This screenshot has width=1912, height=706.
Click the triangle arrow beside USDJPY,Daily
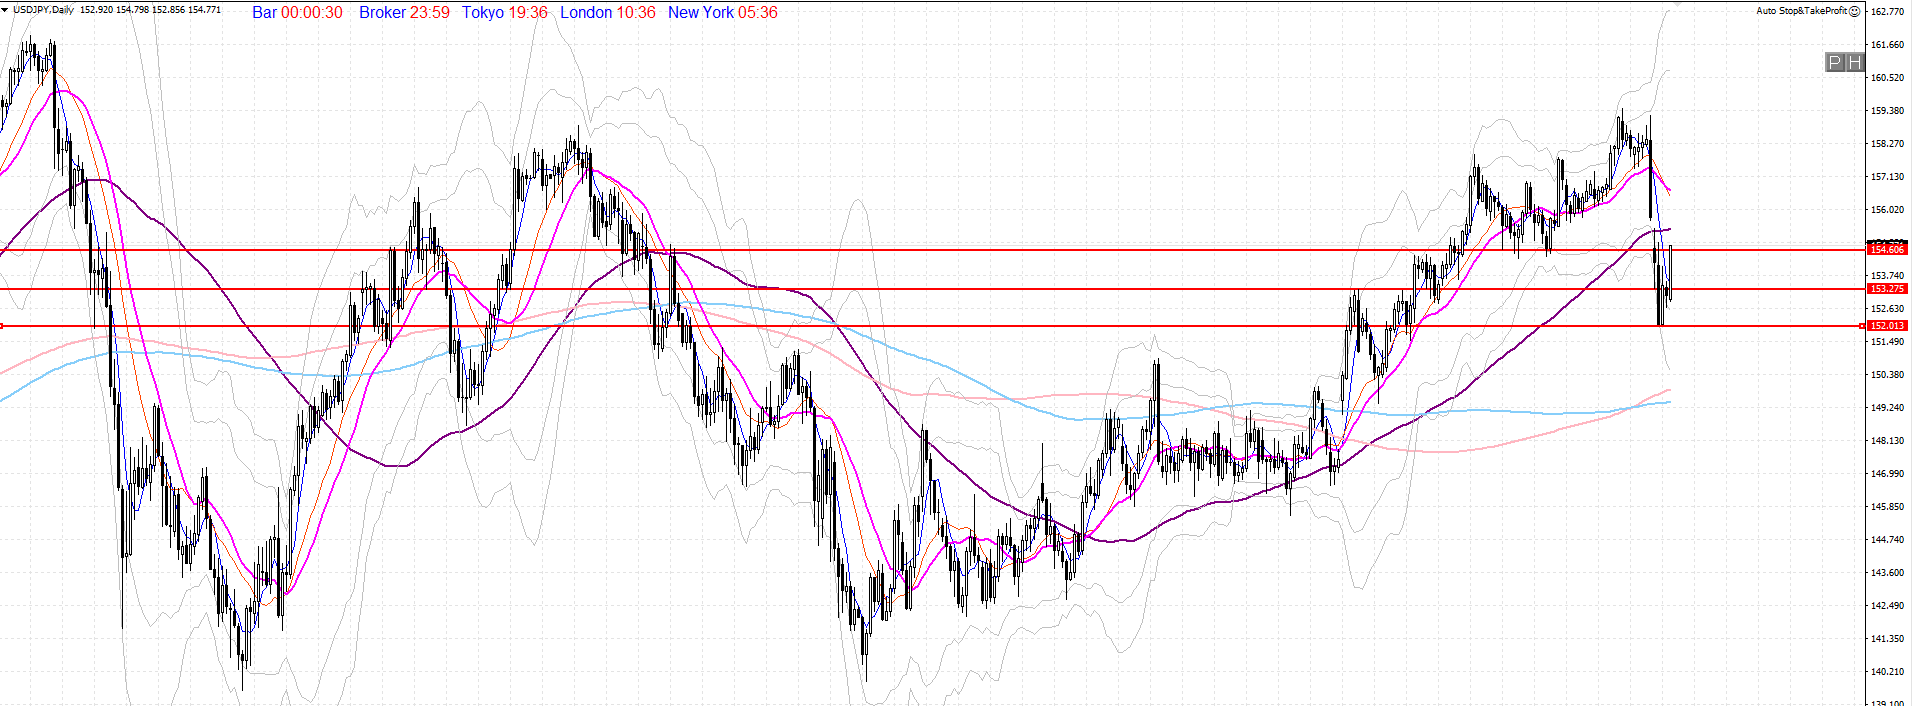coord(6,10)
